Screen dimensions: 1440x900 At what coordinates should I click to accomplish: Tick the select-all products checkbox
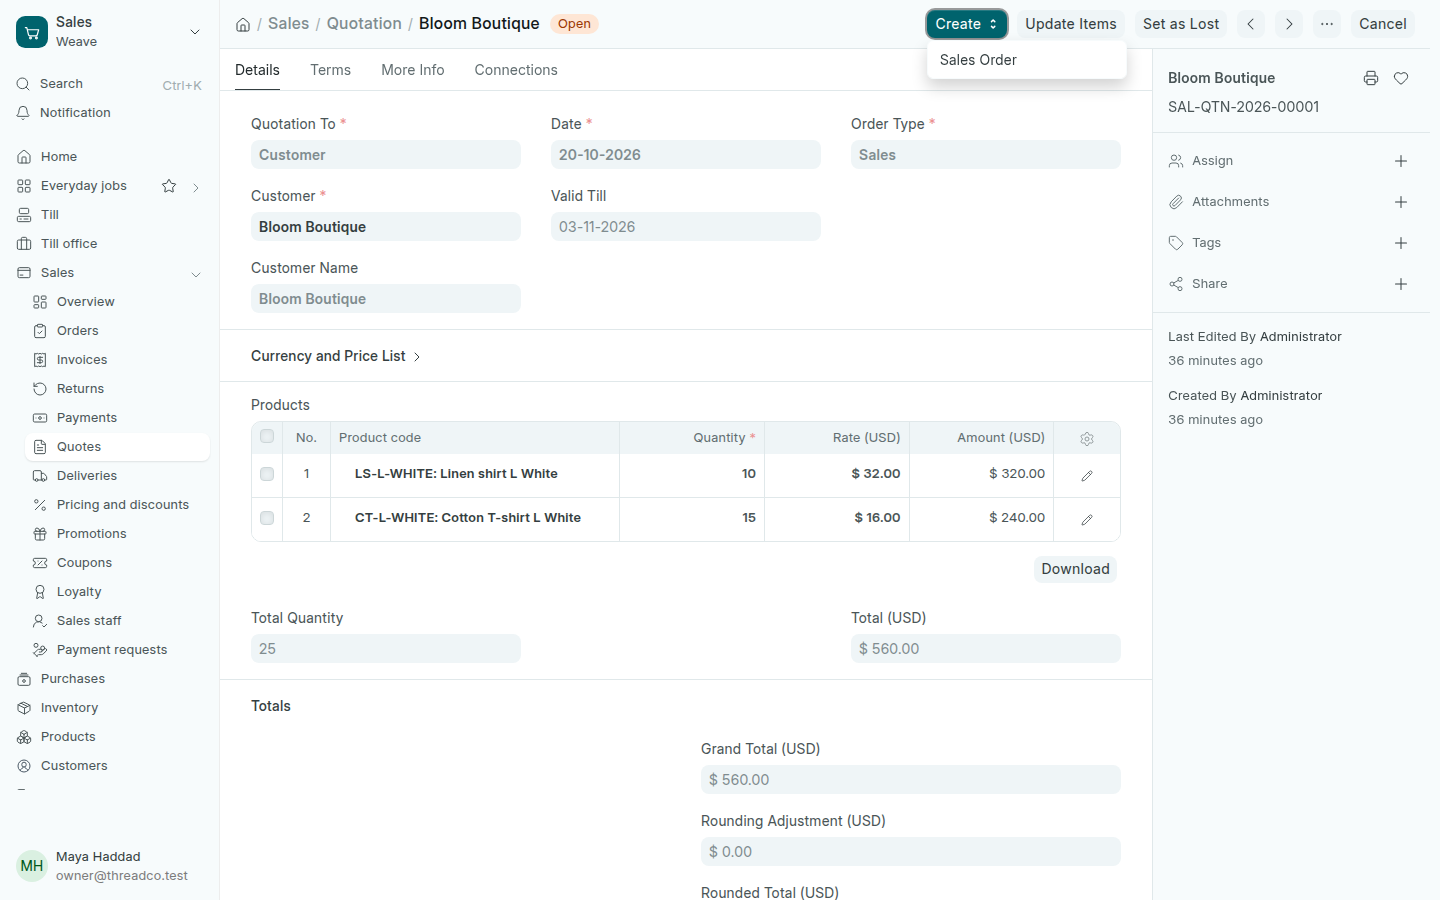[x=267, y=436]
